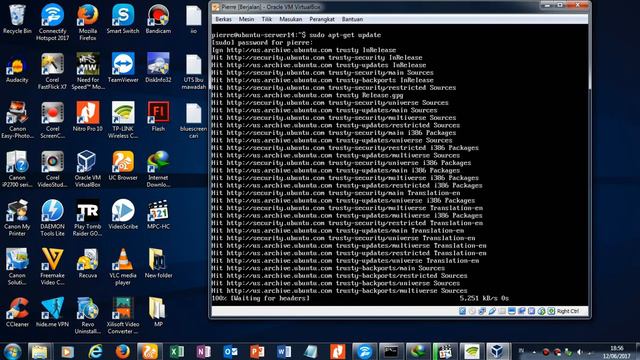This screenshot has height=360, width=640.
Task: Show hidden system tray icons
Action: (534, 352)
